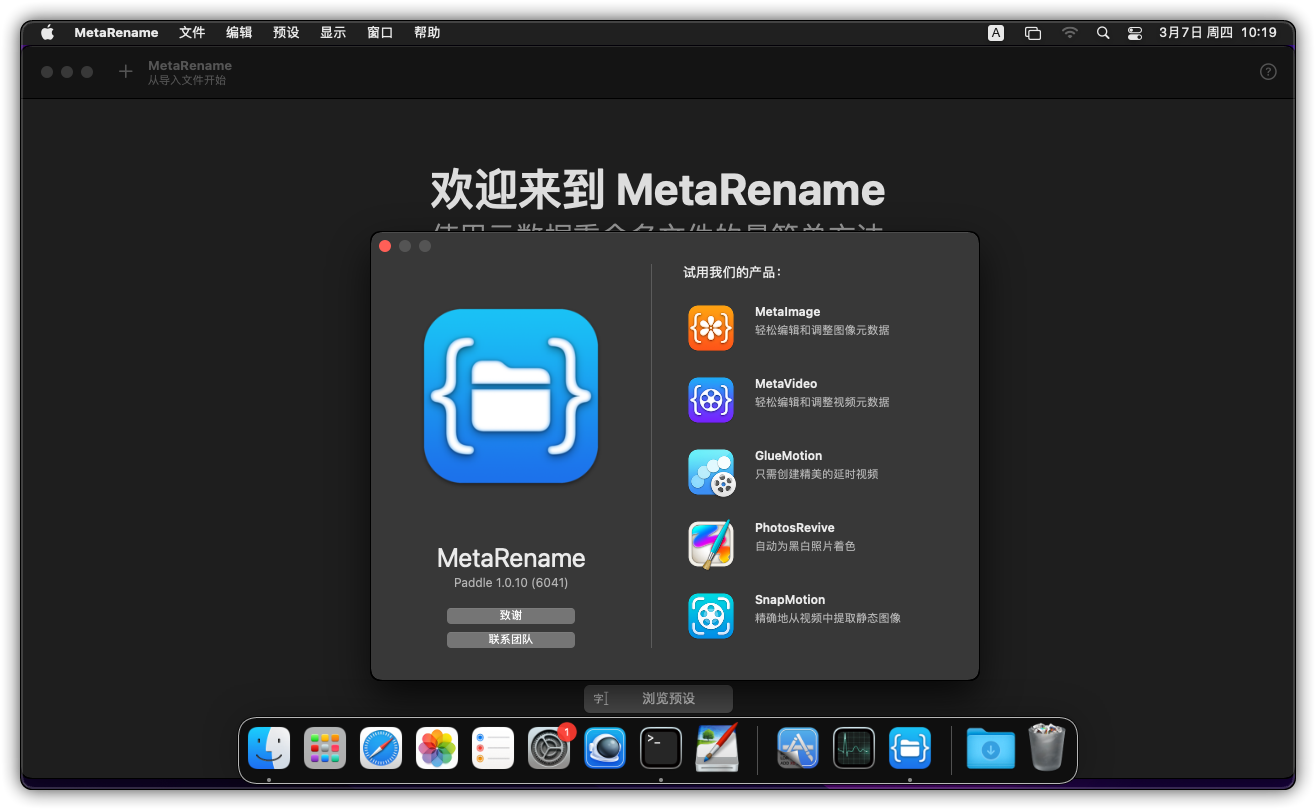Click the PhotosRevive paintbrush icon
Viewport: 1316px width, 810px height.
[710, 544]
